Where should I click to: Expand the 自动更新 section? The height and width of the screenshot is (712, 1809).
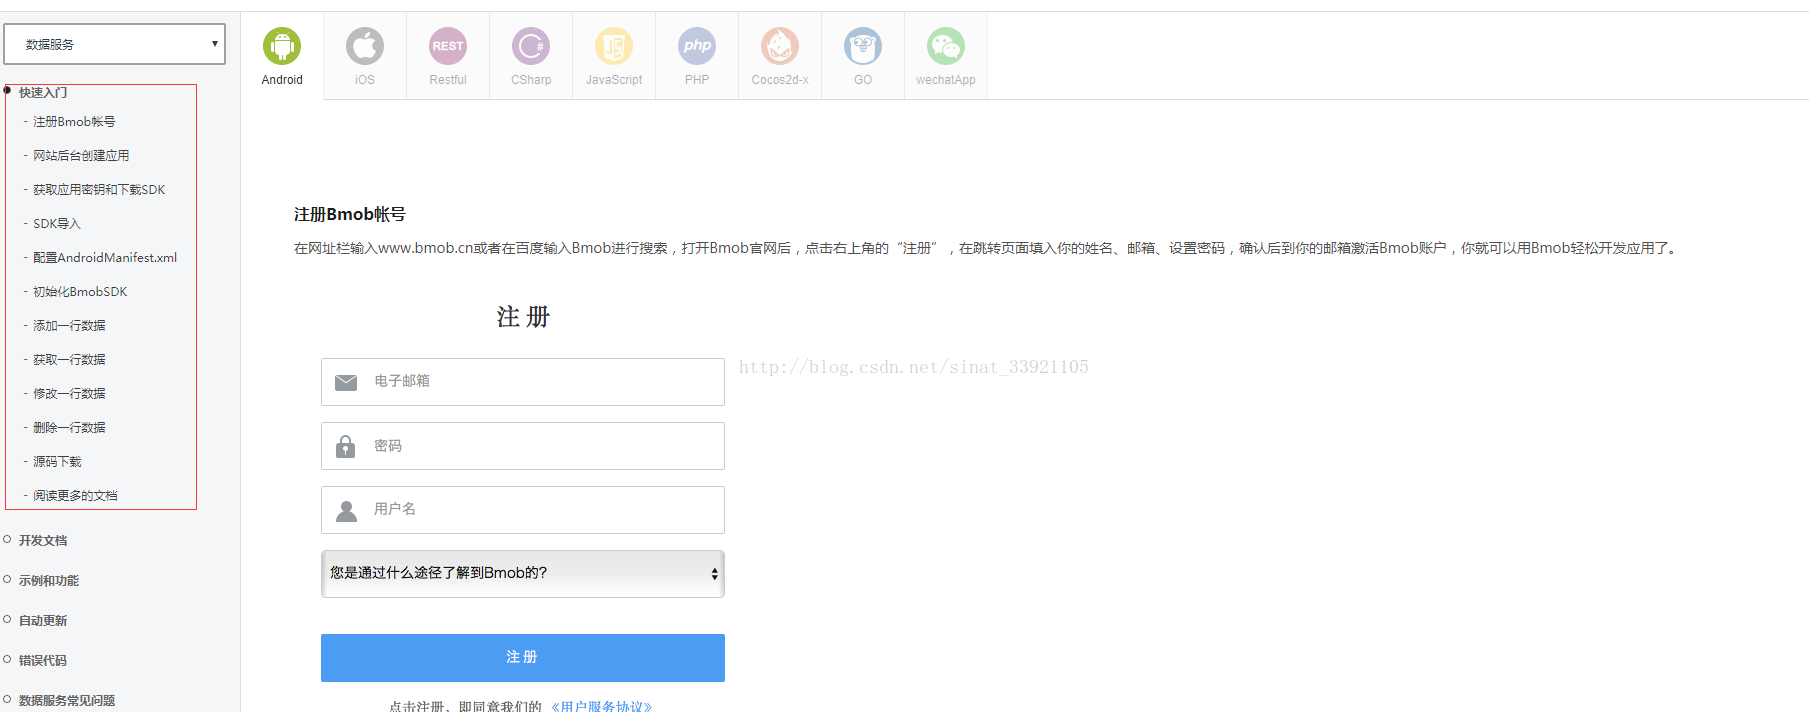[x=43, y=620]
